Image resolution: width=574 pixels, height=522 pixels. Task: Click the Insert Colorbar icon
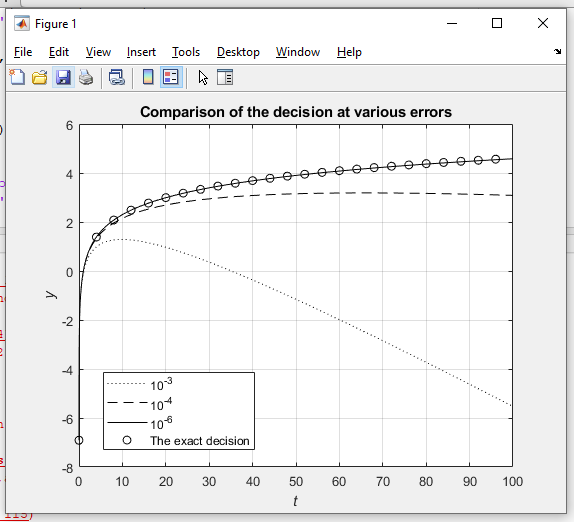point(148,77)
